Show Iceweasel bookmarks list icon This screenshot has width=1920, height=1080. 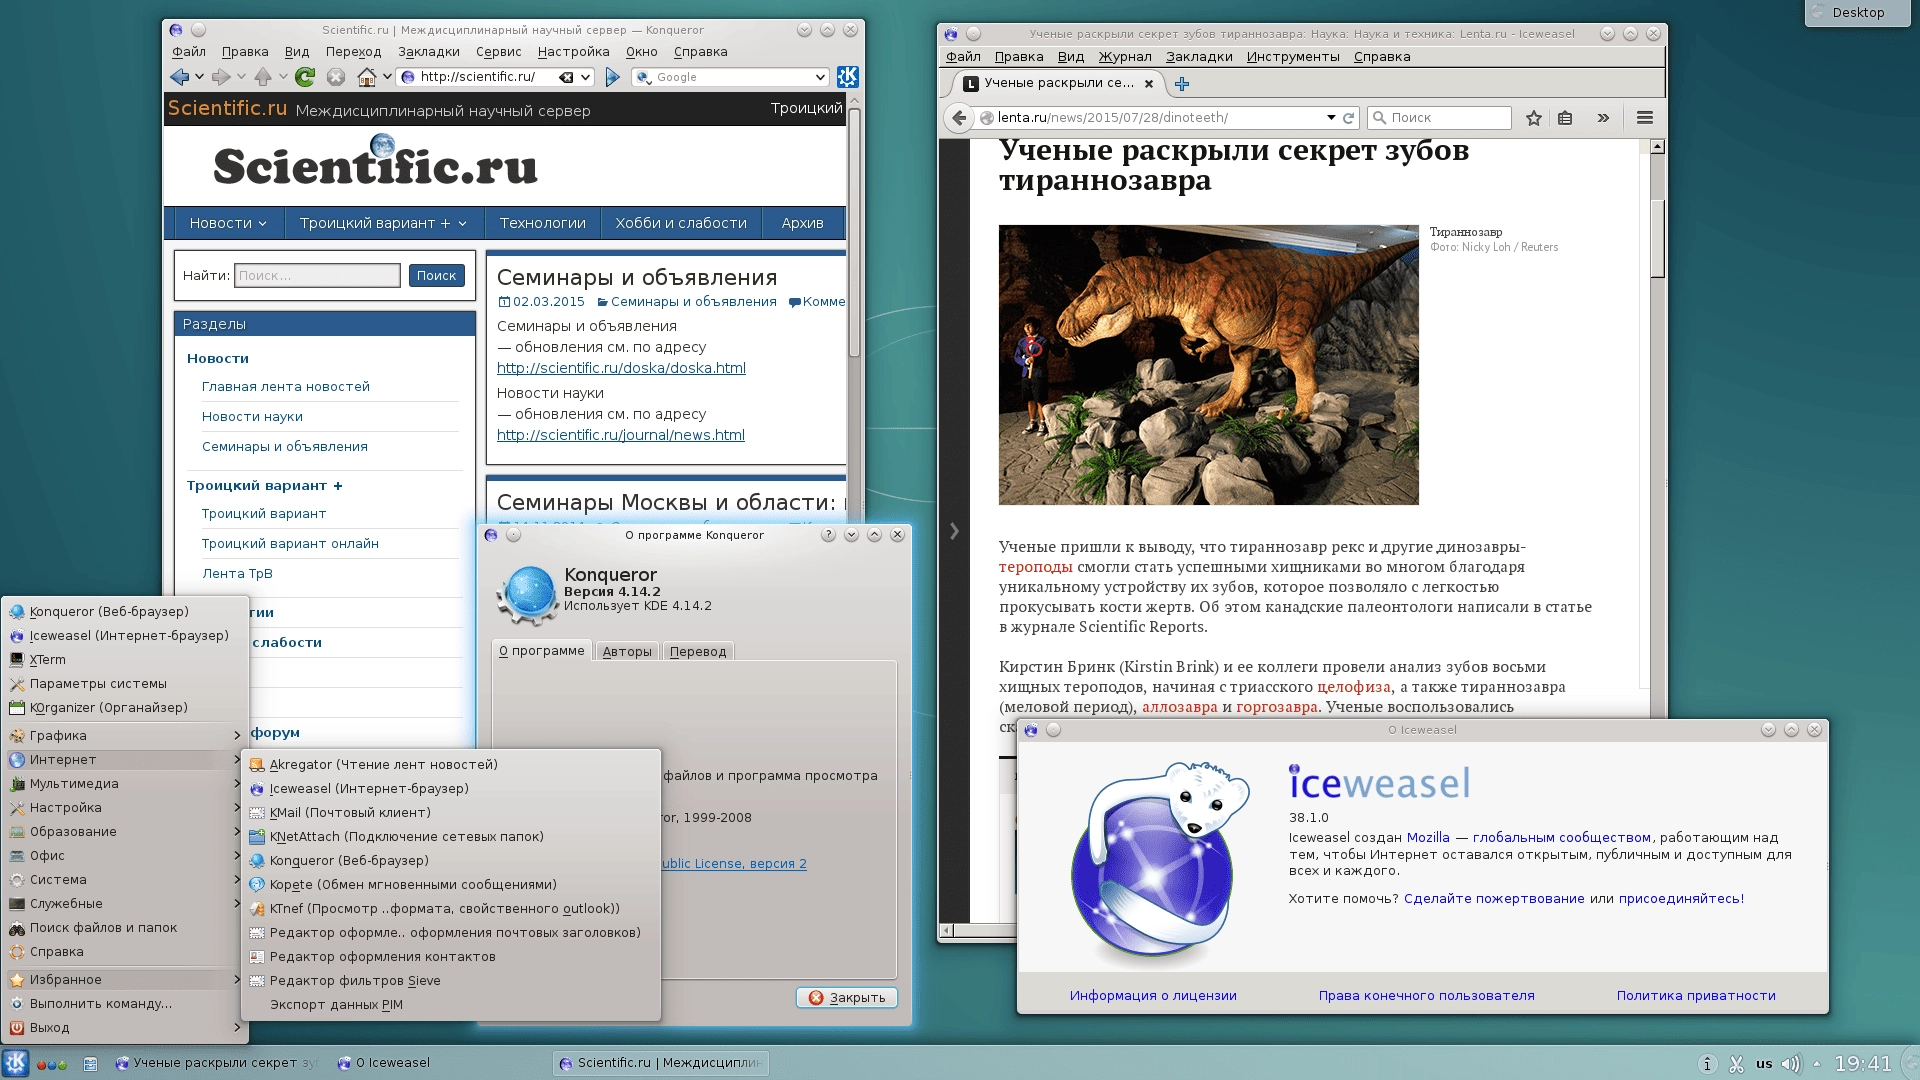[x=1565, y=118]
